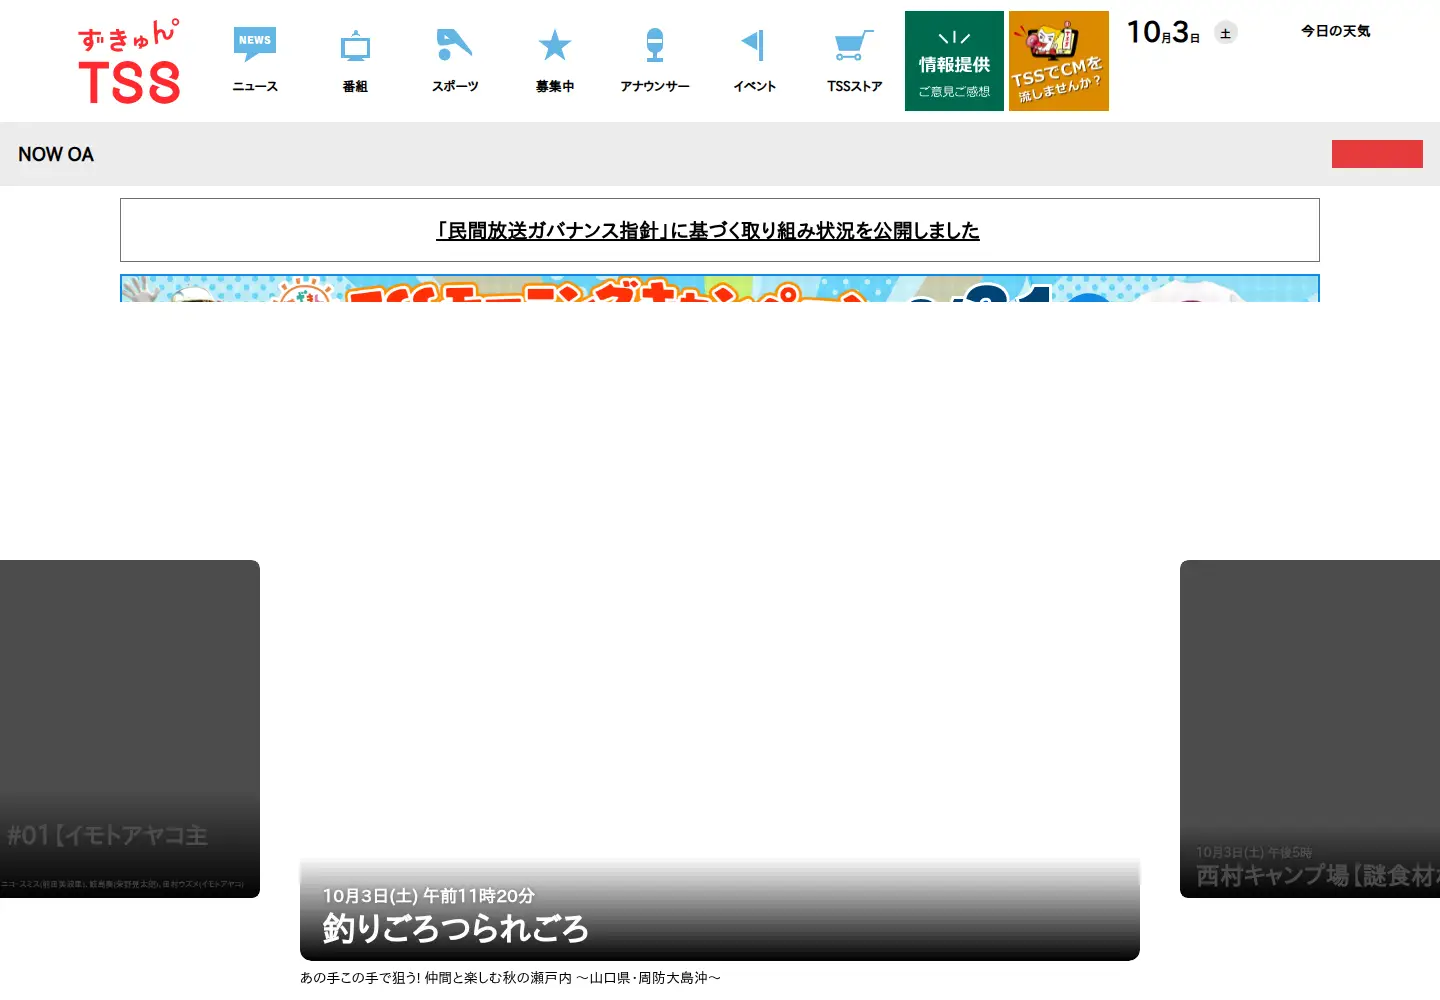Open the 番組 TV icon
This screenshot has height=1000, width=1440.
point(355,61)
